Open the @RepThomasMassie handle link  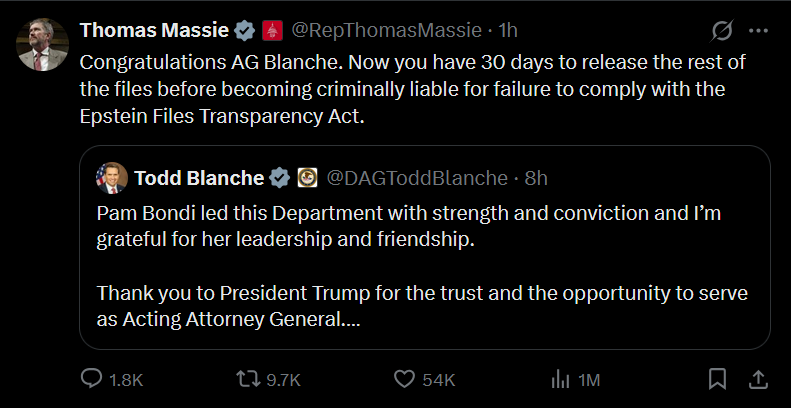click(x=386, y=31)
